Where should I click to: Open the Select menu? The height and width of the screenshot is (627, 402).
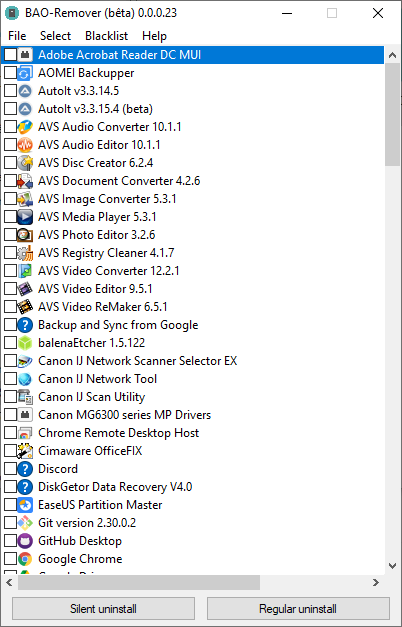click(55, 36)
